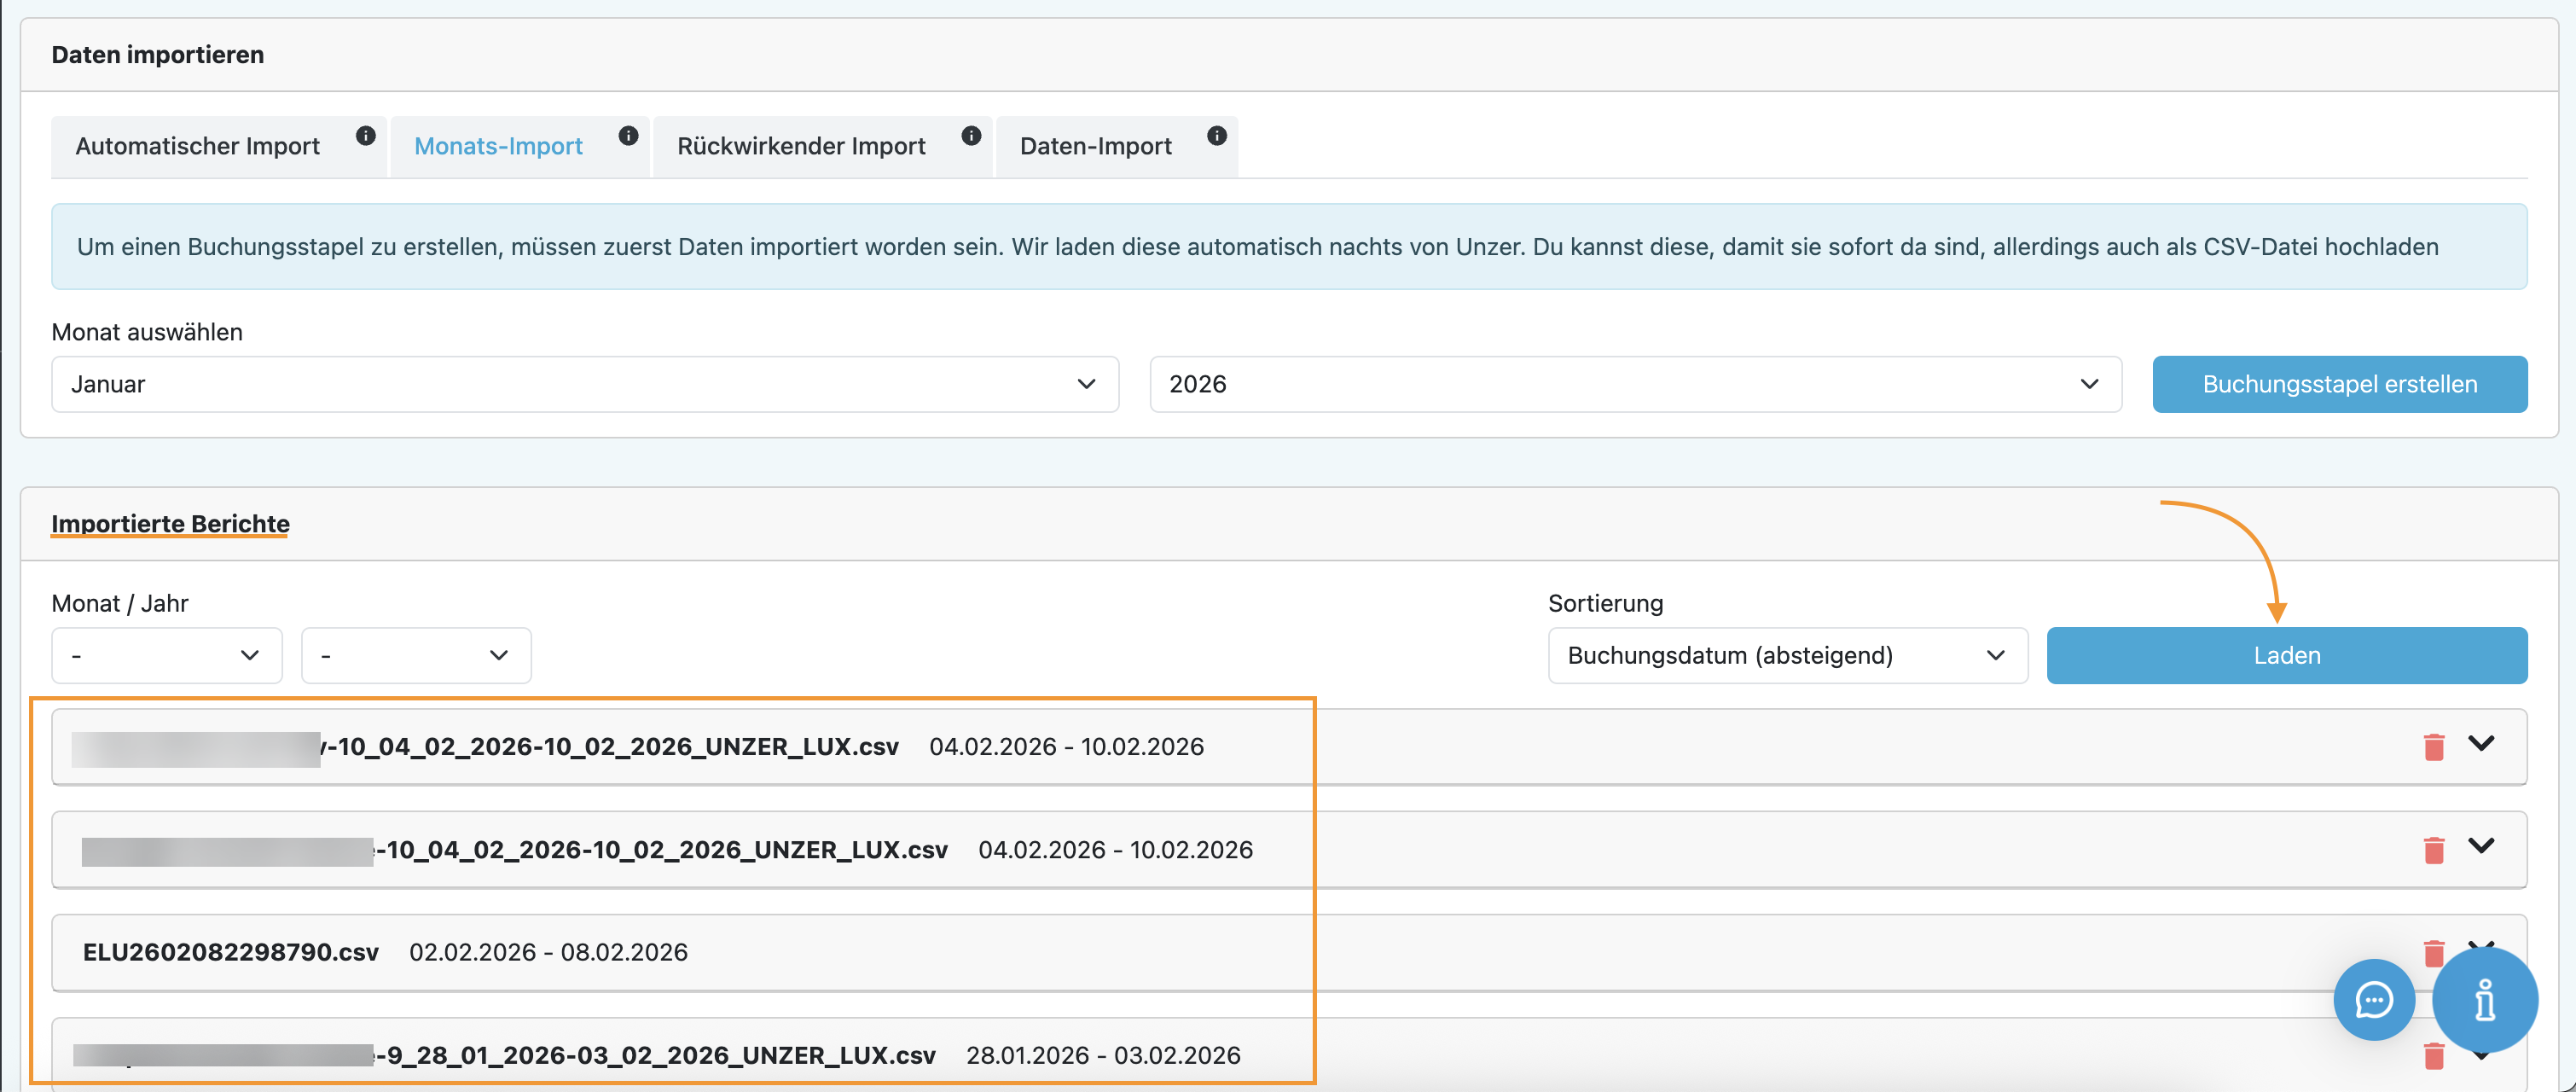Open the round info help button

click(2484, 999)
